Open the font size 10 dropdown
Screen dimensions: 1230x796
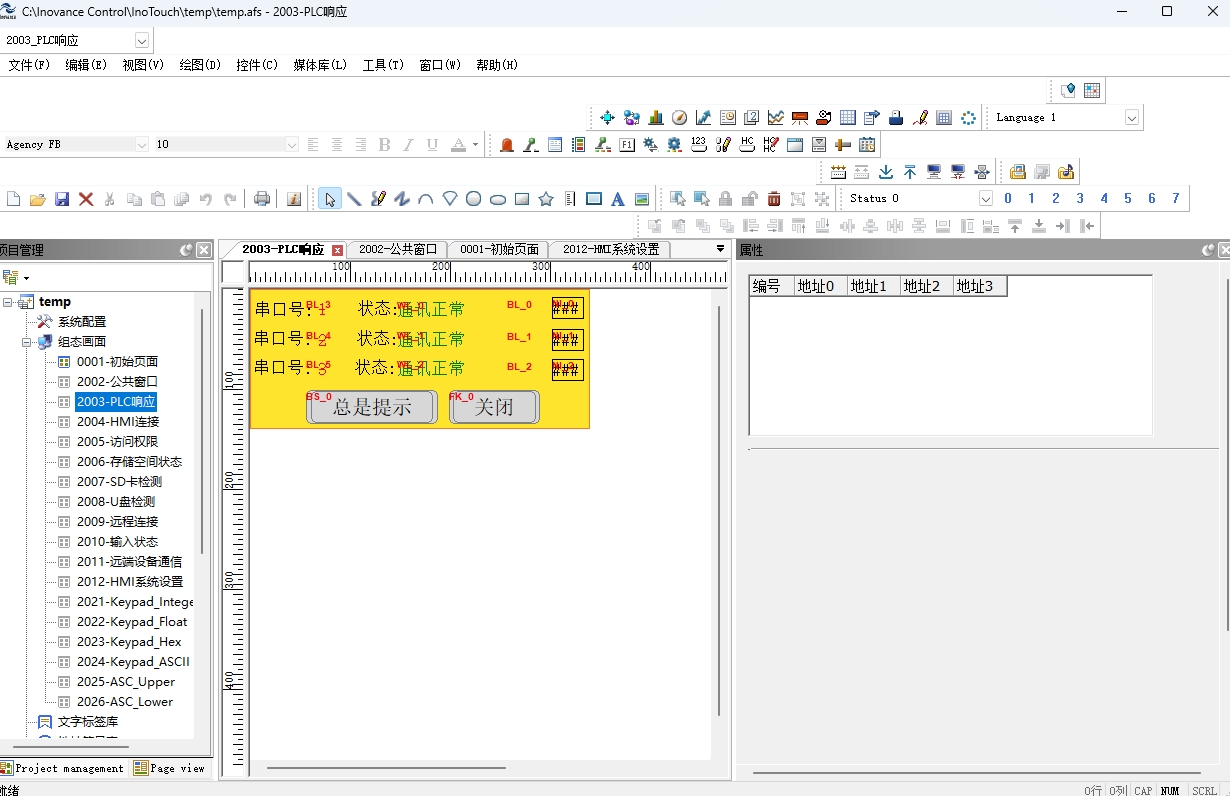coord(292,145)
